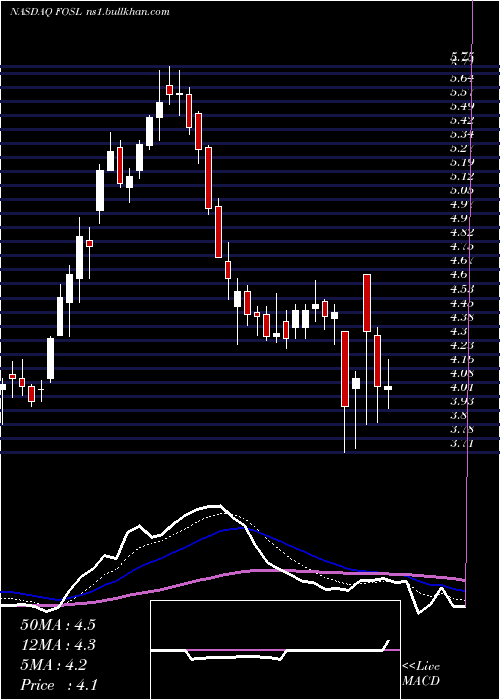Click the 4.82 price axis label
500x700 pixels.
point(462,232)
